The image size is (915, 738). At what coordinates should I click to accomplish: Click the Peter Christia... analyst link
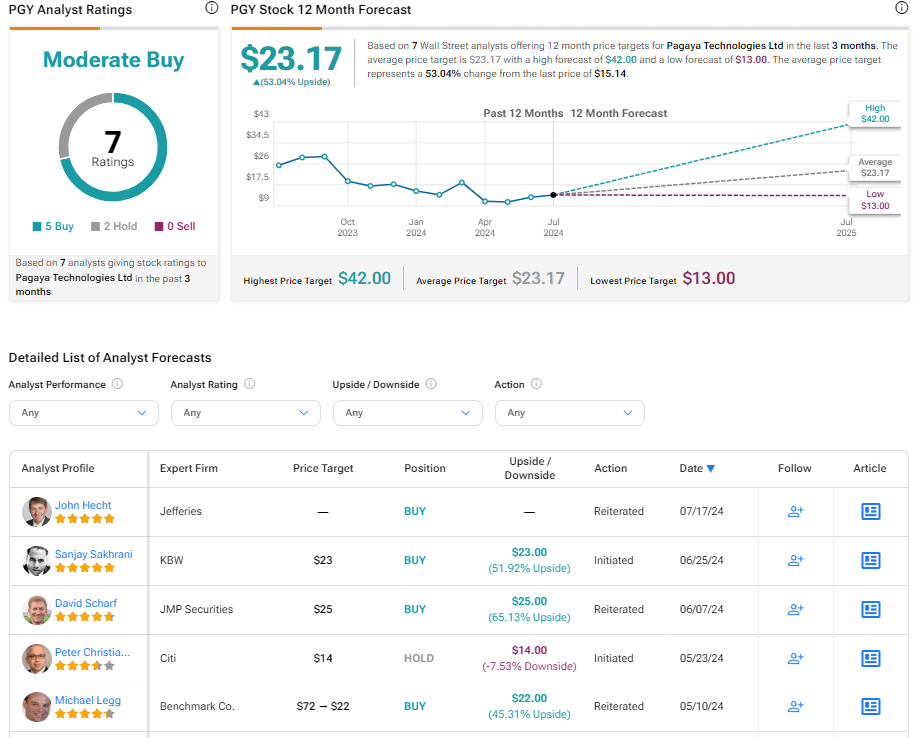coord(92,652)
